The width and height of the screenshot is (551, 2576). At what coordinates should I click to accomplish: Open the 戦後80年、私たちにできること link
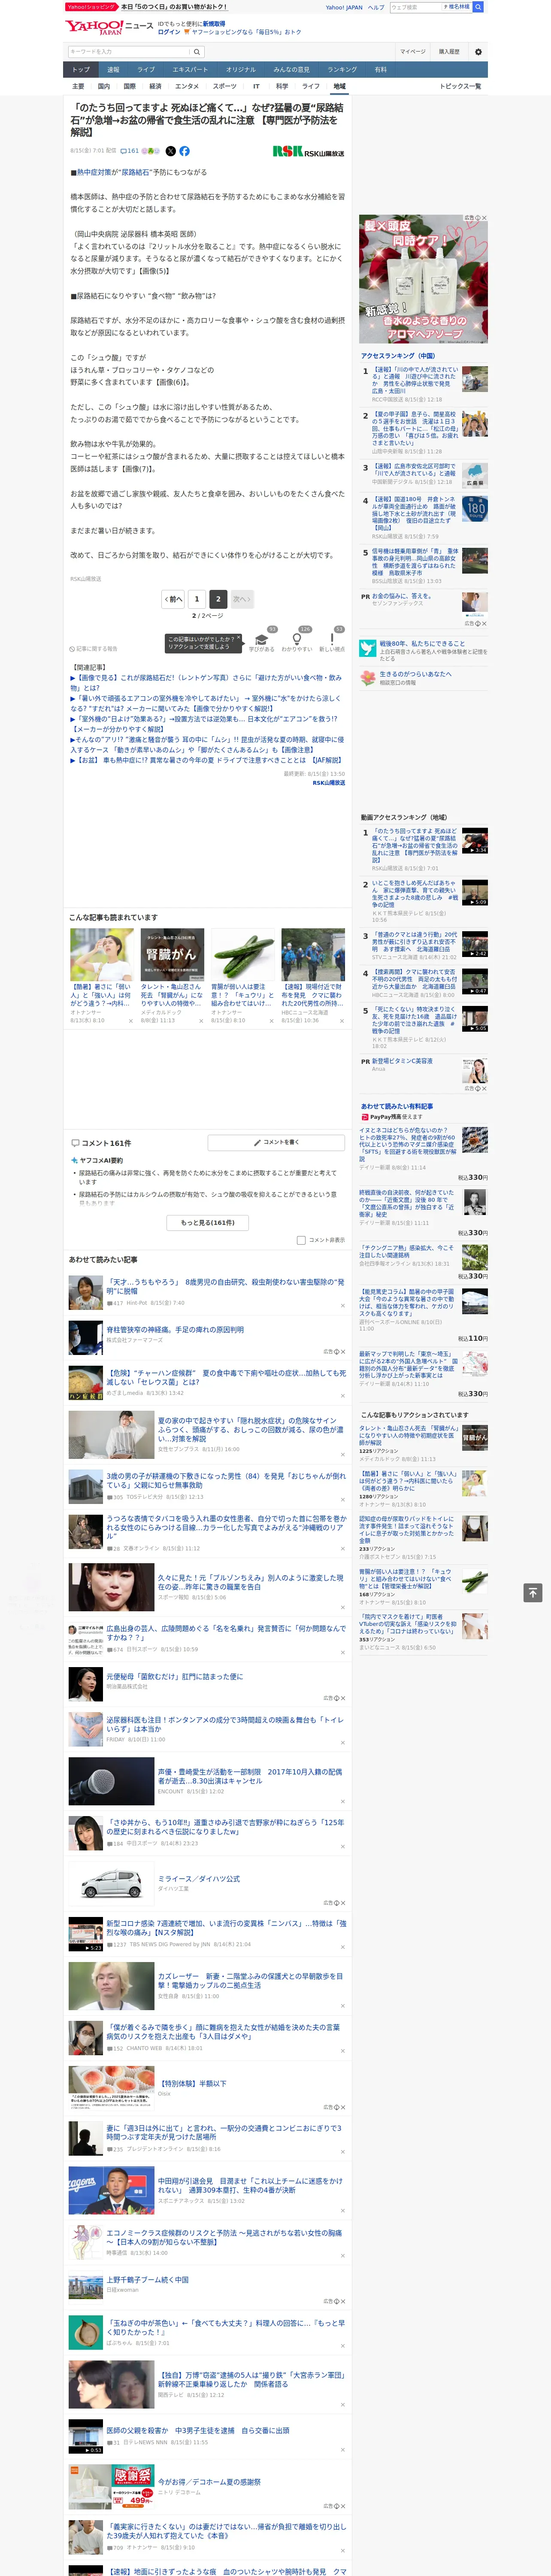click(422, 644)
